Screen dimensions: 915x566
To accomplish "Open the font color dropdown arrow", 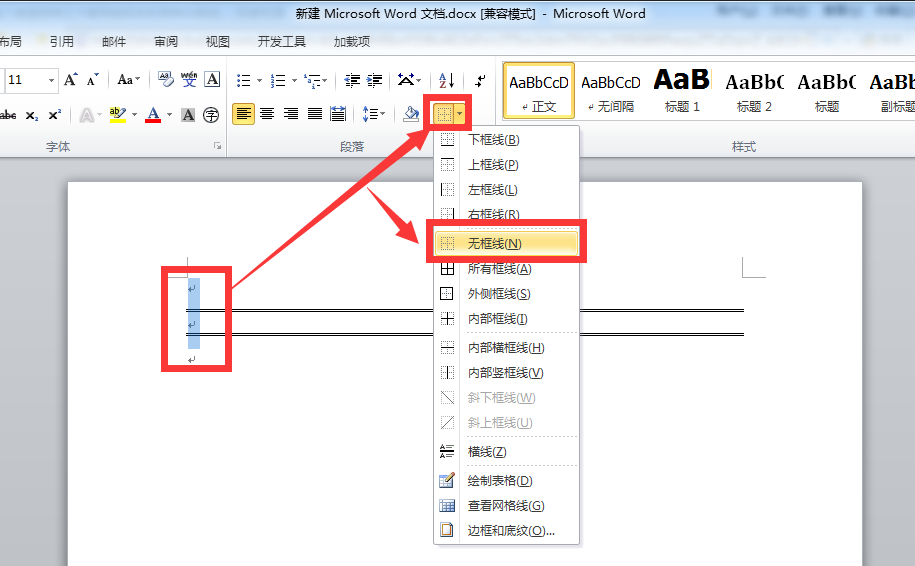I will 169,115.
